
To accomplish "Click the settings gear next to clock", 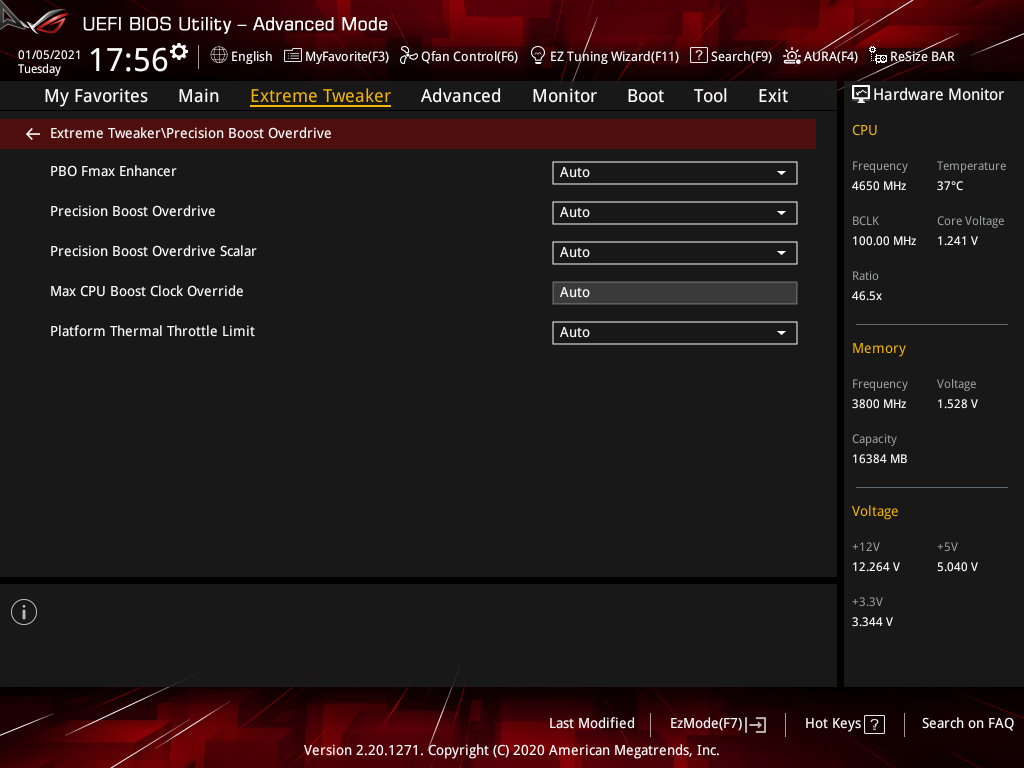I will tap(178, 52).
